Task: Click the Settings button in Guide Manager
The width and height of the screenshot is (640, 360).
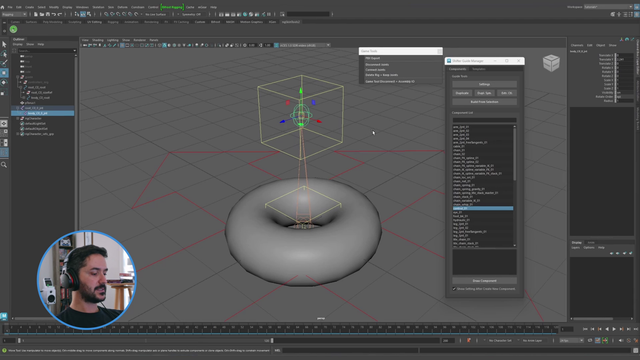Action: click(484, 84)
